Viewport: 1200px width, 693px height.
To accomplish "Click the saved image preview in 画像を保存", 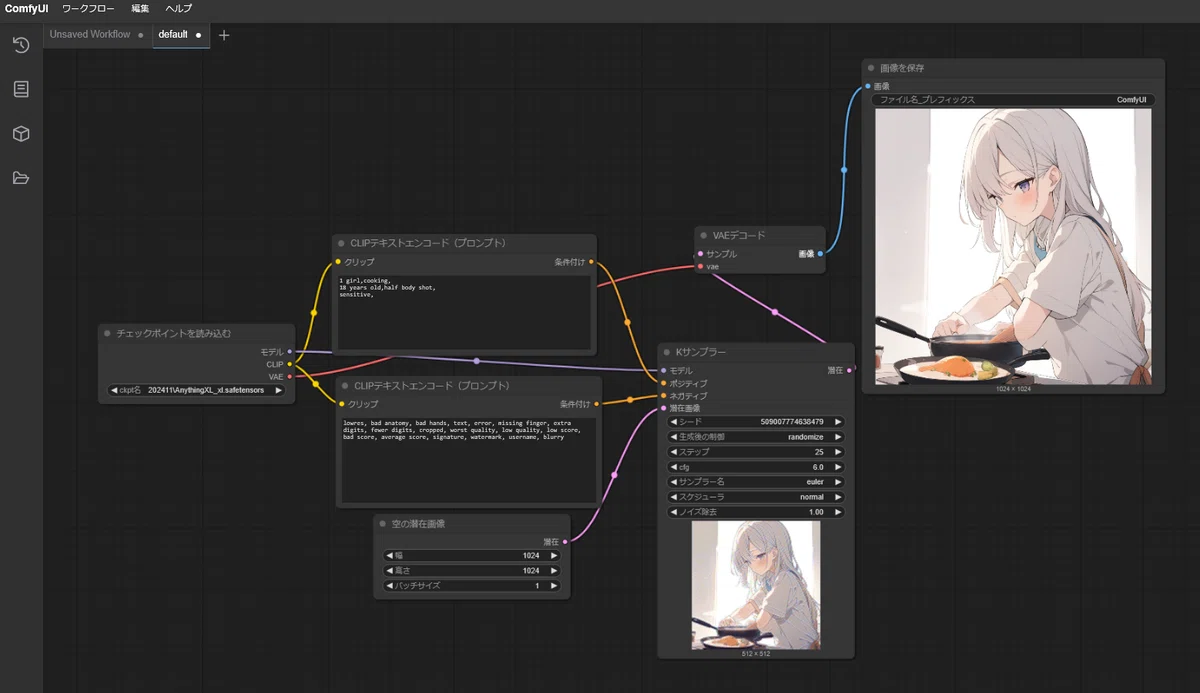I will [x=1013, y=246].
